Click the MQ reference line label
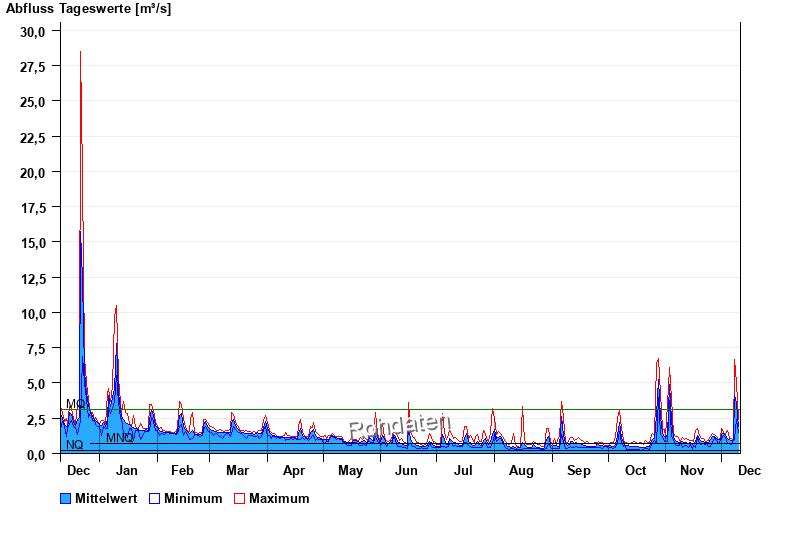The height and width of the screenshot is (550, 800). tap(75, 404)
